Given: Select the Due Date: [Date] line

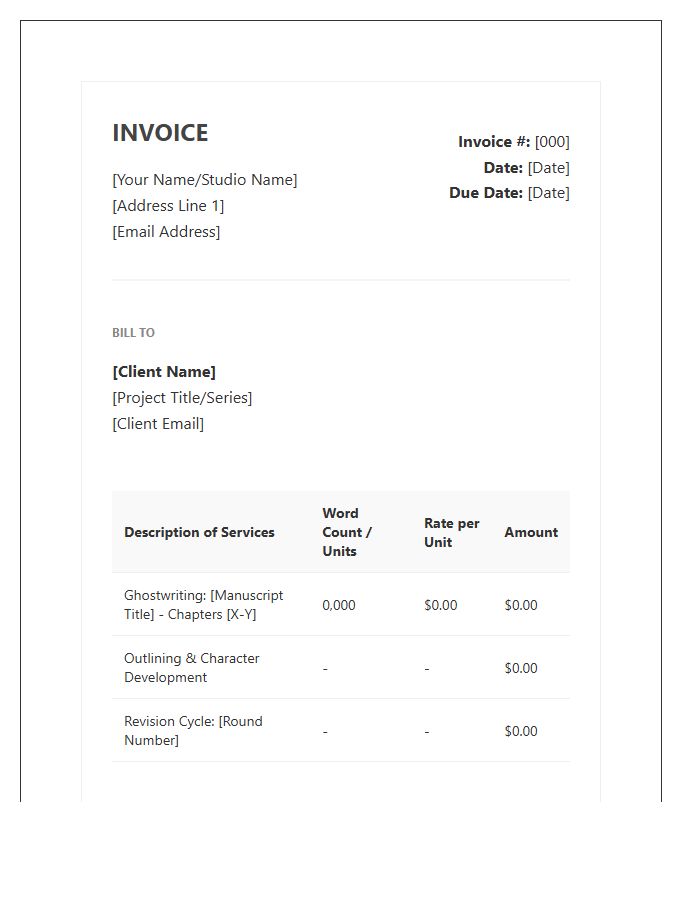Looking at the screenshot, I should pos(510,193).
